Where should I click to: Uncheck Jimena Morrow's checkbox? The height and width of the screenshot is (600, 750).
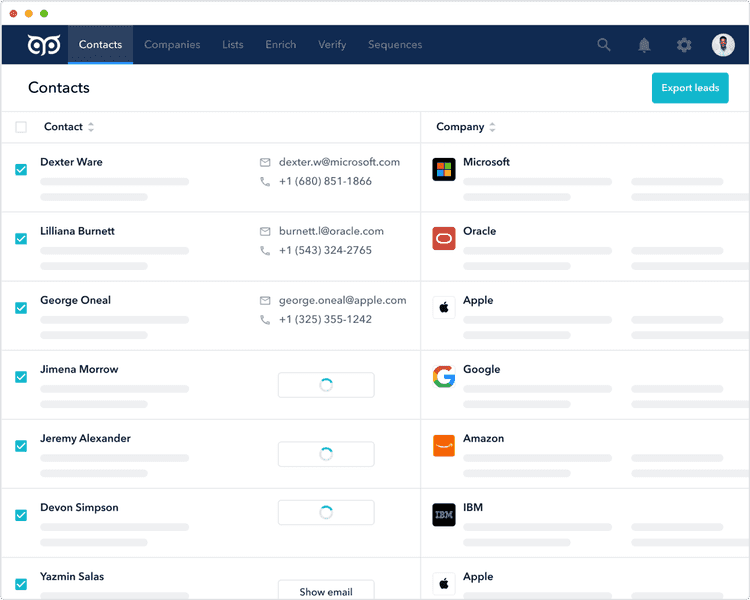tap(21, 377)
